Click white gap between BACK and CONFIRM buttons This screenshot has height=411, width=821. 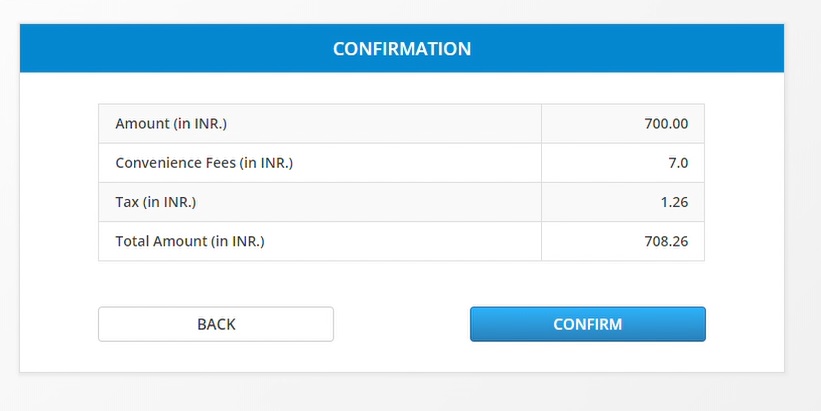click(402, 324)
